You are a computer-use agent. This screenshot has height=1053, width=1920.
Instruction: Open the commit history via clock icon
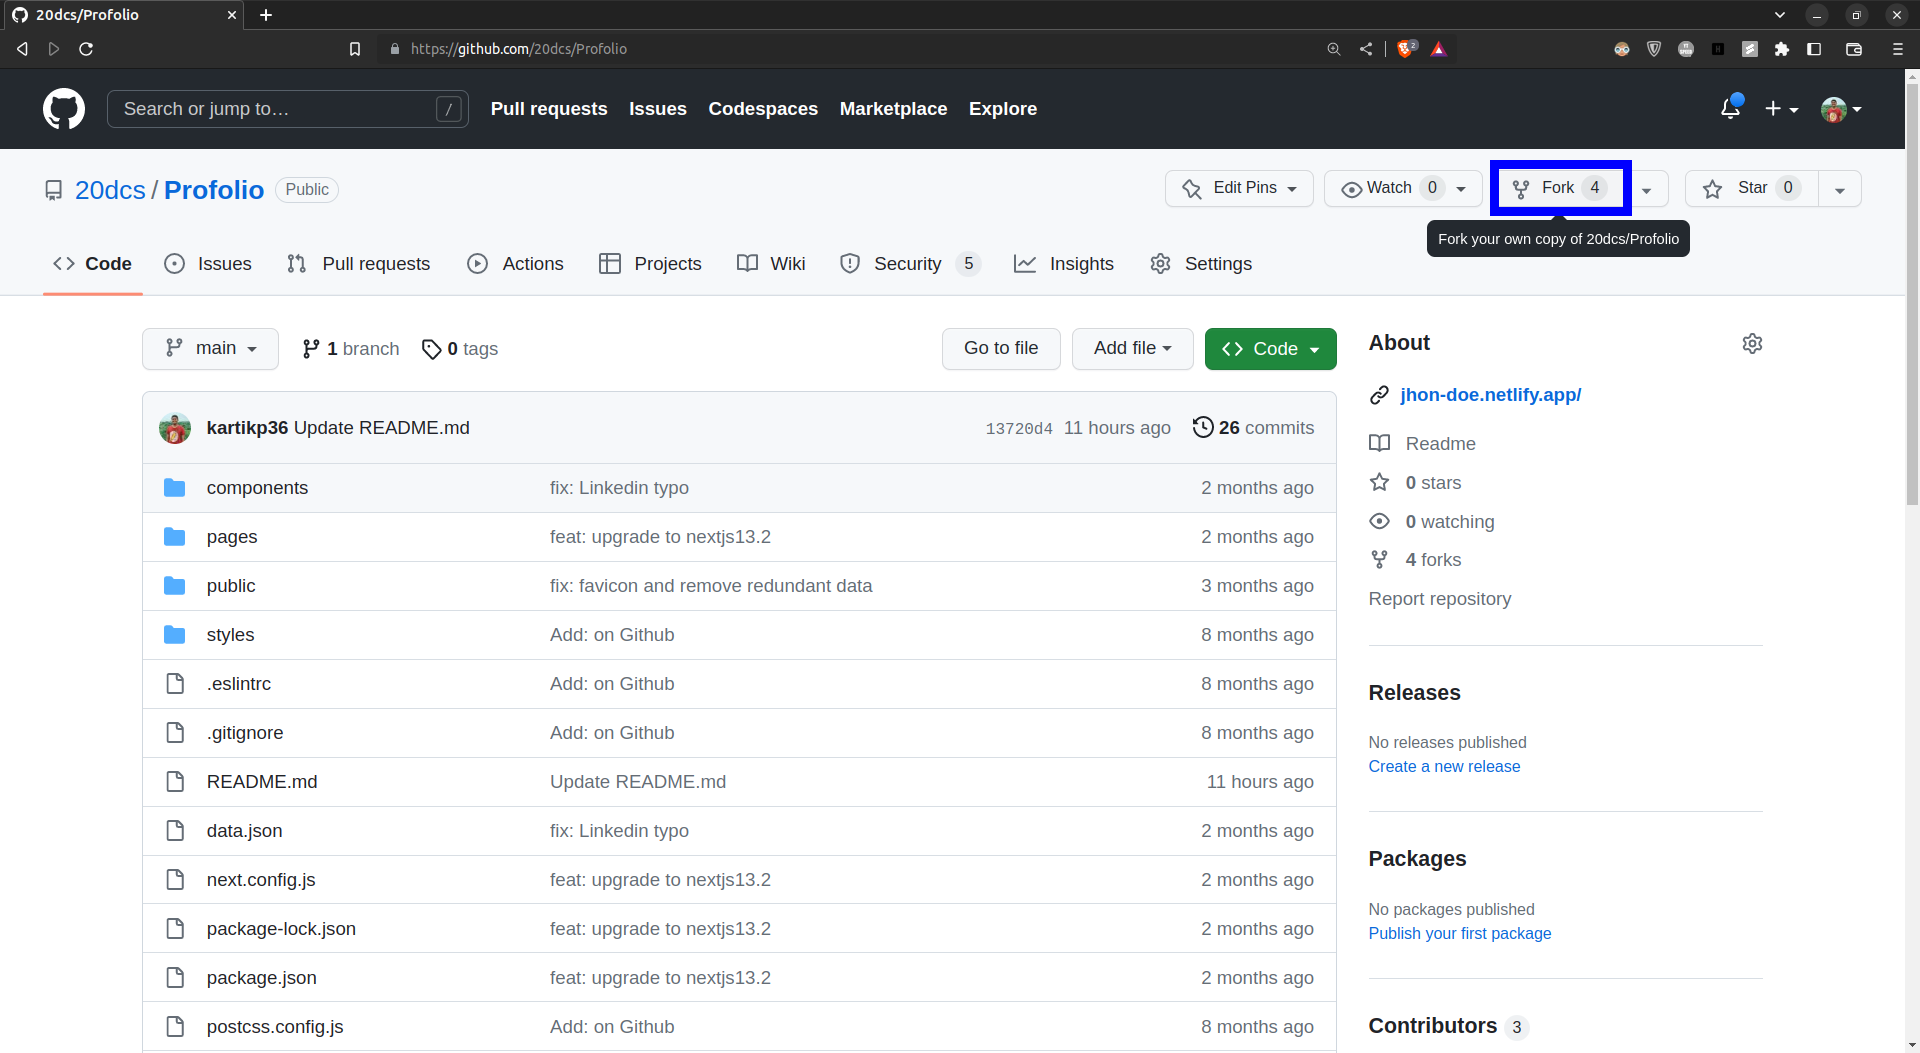(x=1203, y=427)
